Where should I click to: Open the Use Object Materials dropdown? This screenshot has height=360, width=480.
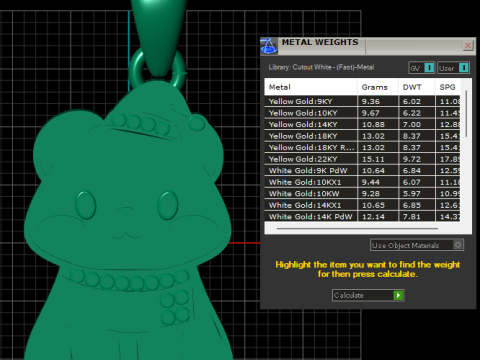click(417, 245)
